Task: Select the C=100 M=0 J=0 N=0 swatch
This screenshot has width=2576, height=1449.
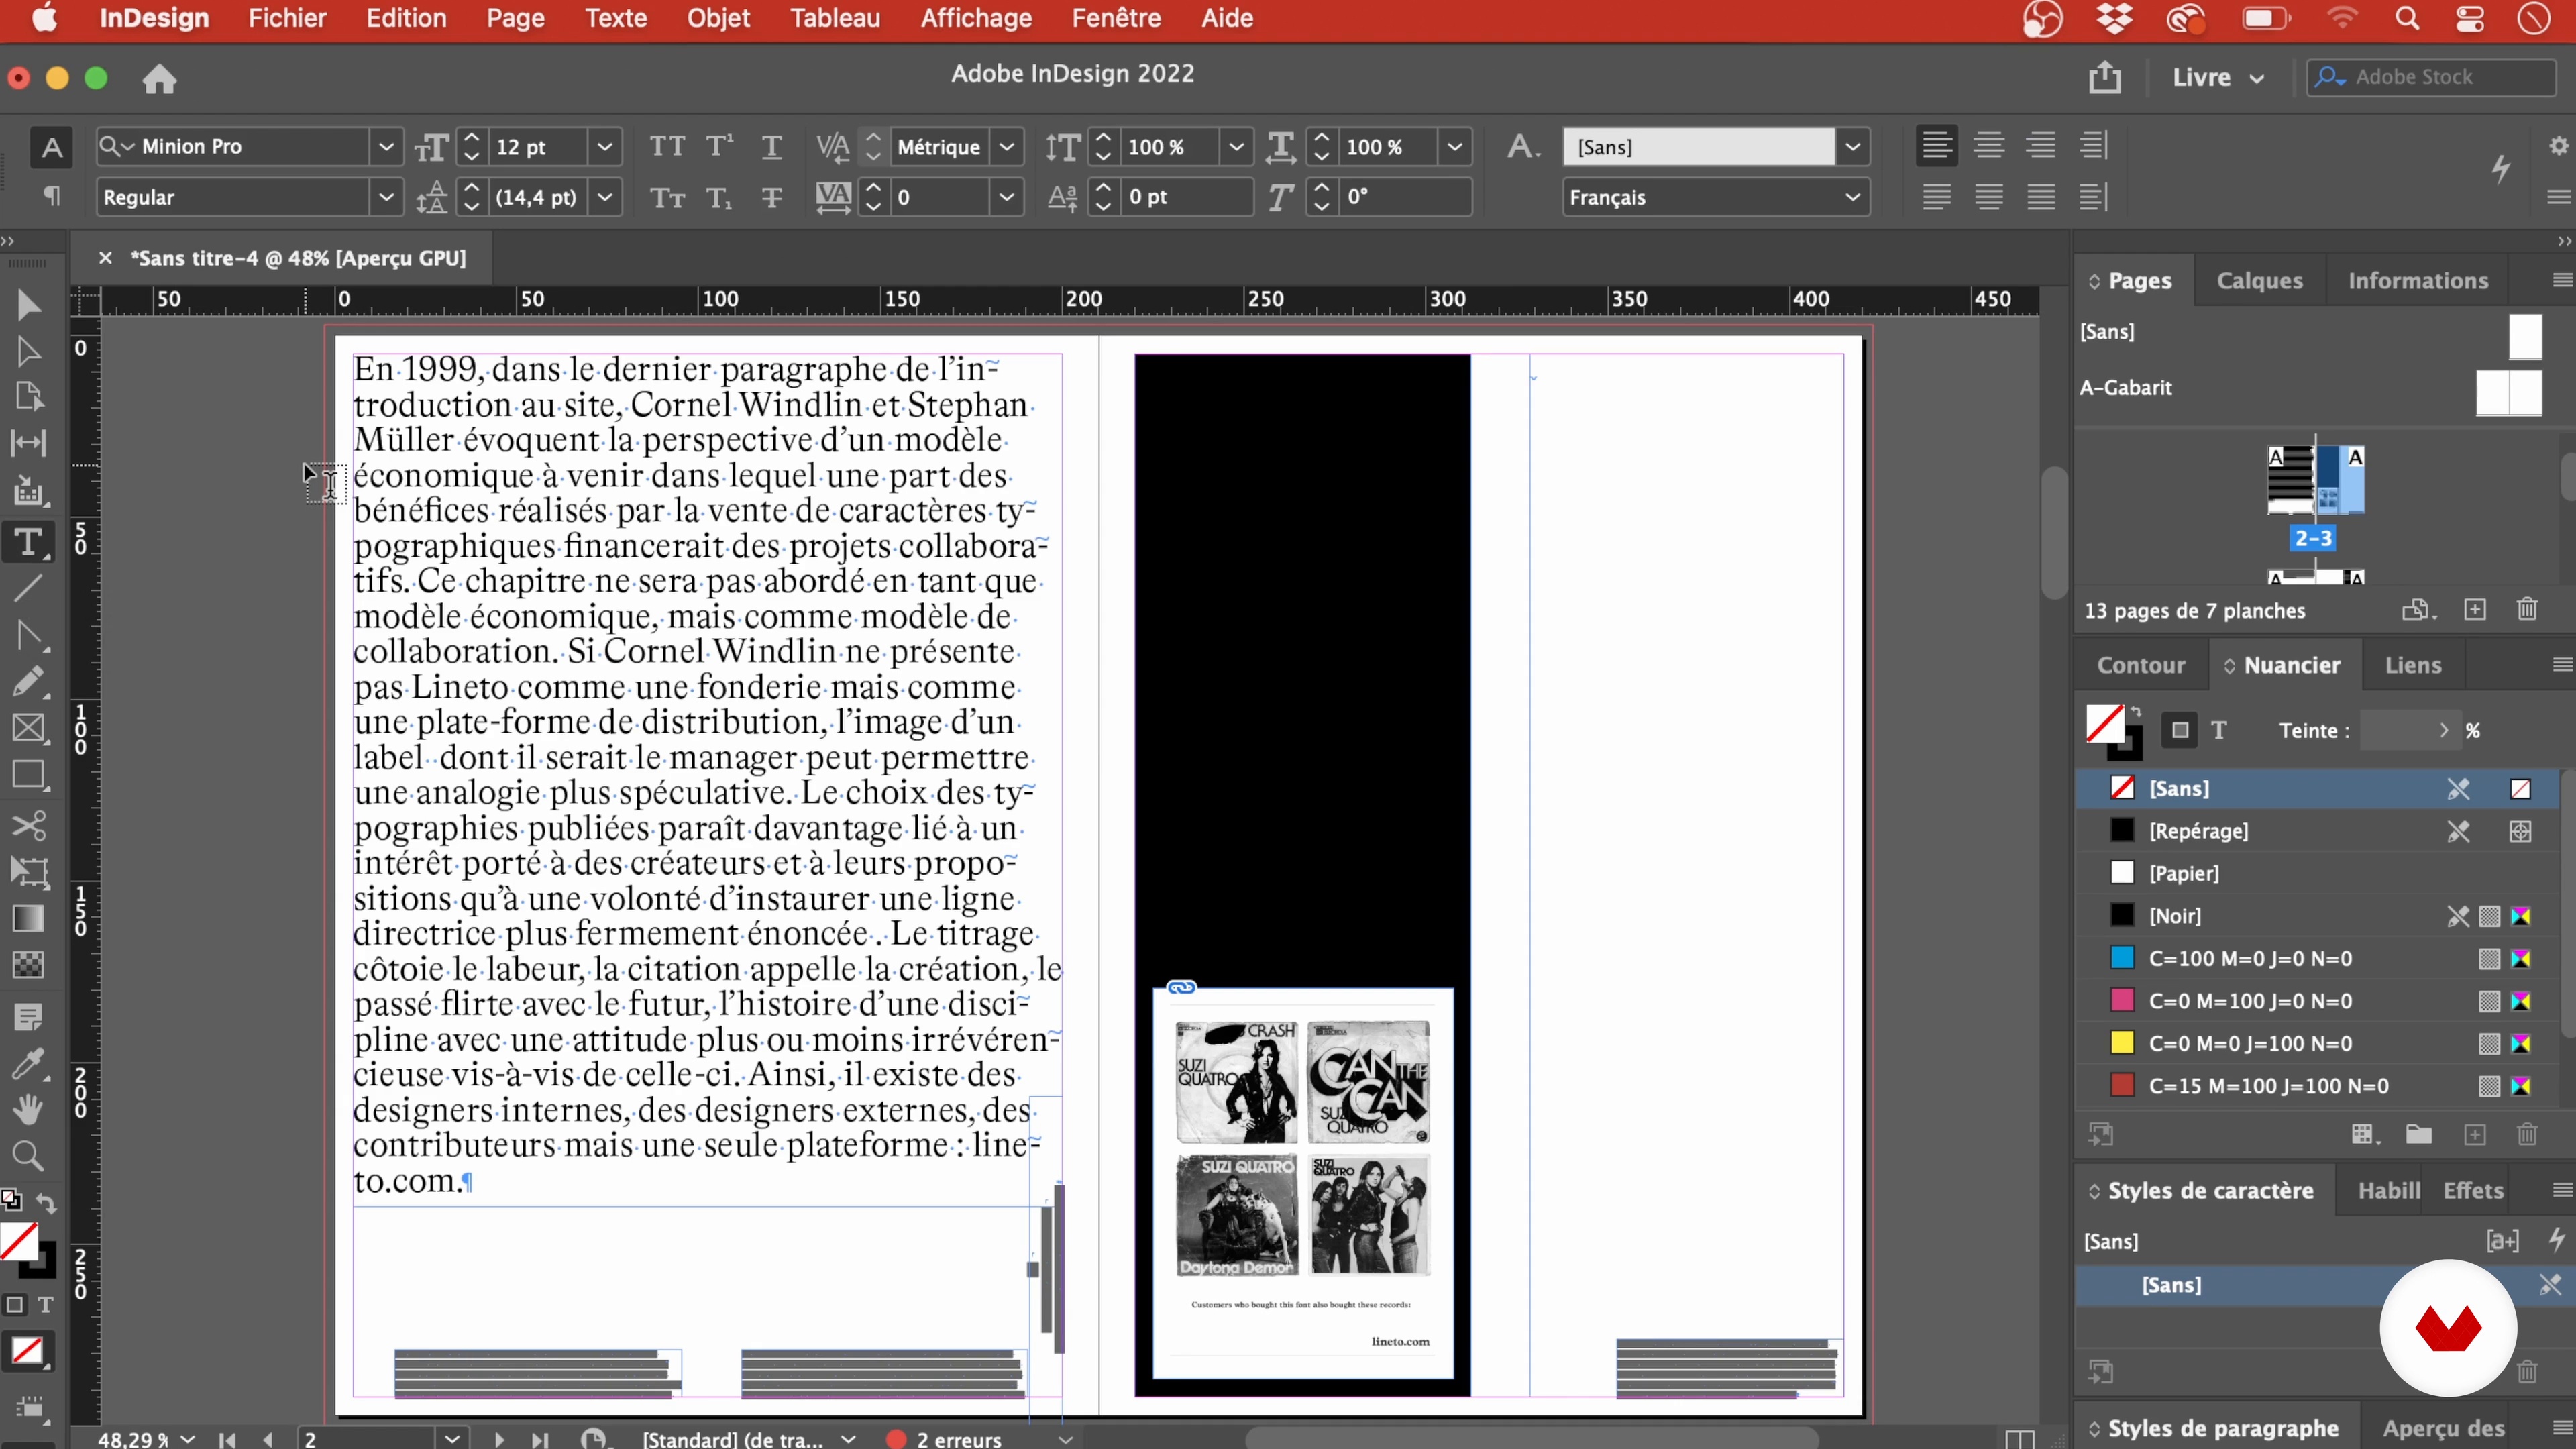Action: tap(2316, 958)
